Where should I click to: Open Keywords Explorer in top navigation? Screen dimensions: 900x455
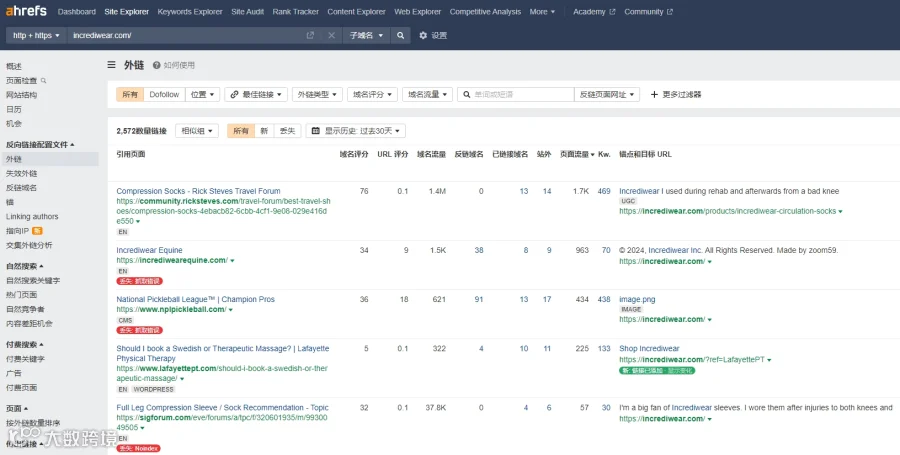[190, 11]
